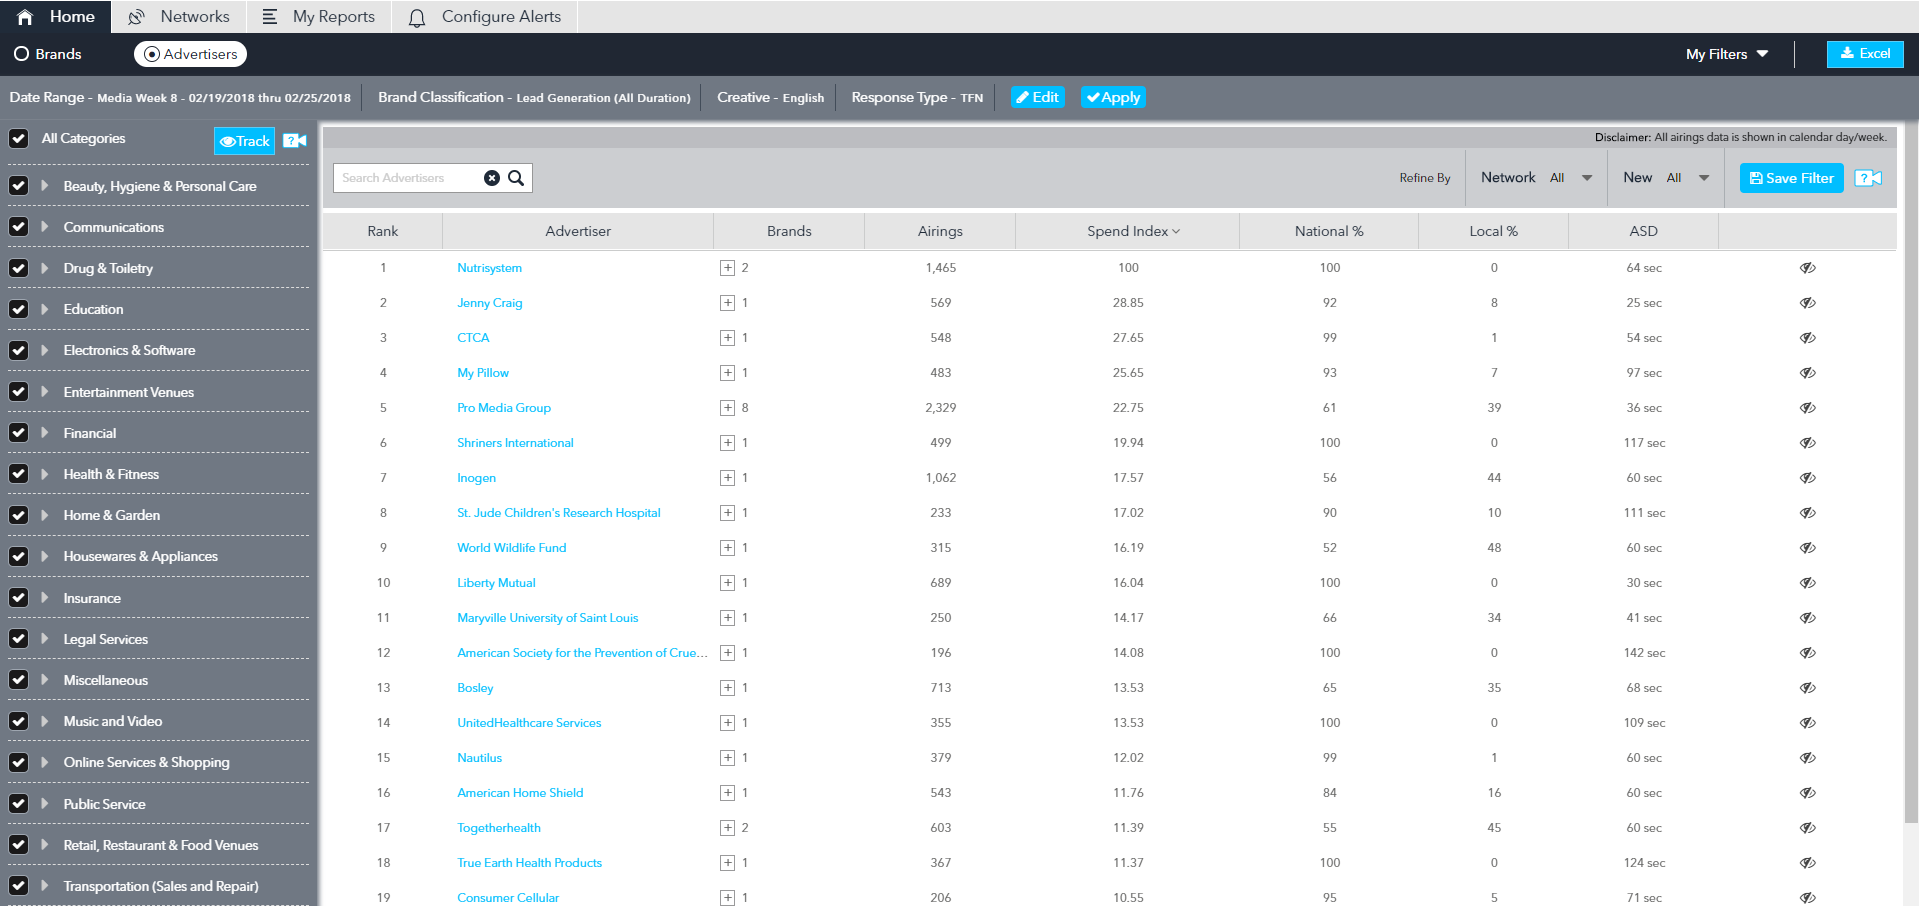Open My Filters dropdown
Viewport: 1919px width, 906px height.
[1727, 54]
